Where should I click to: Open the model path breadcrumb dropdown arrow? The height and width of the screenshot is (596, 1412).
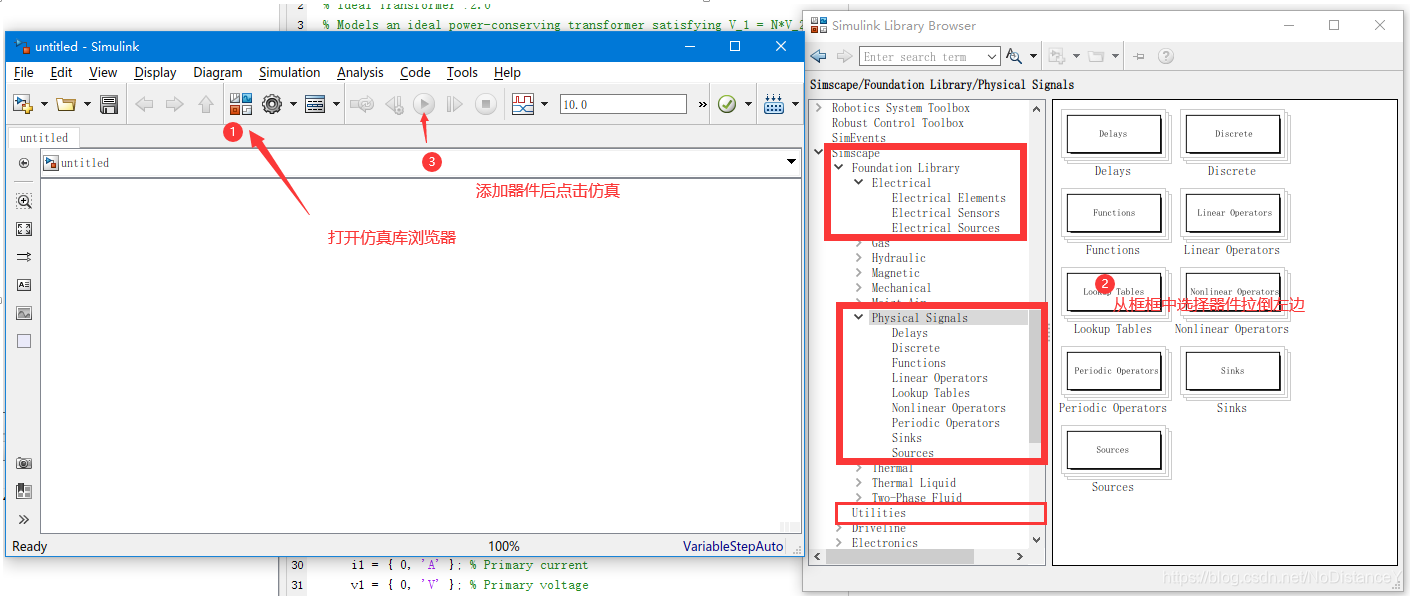[x=791, y=162]
